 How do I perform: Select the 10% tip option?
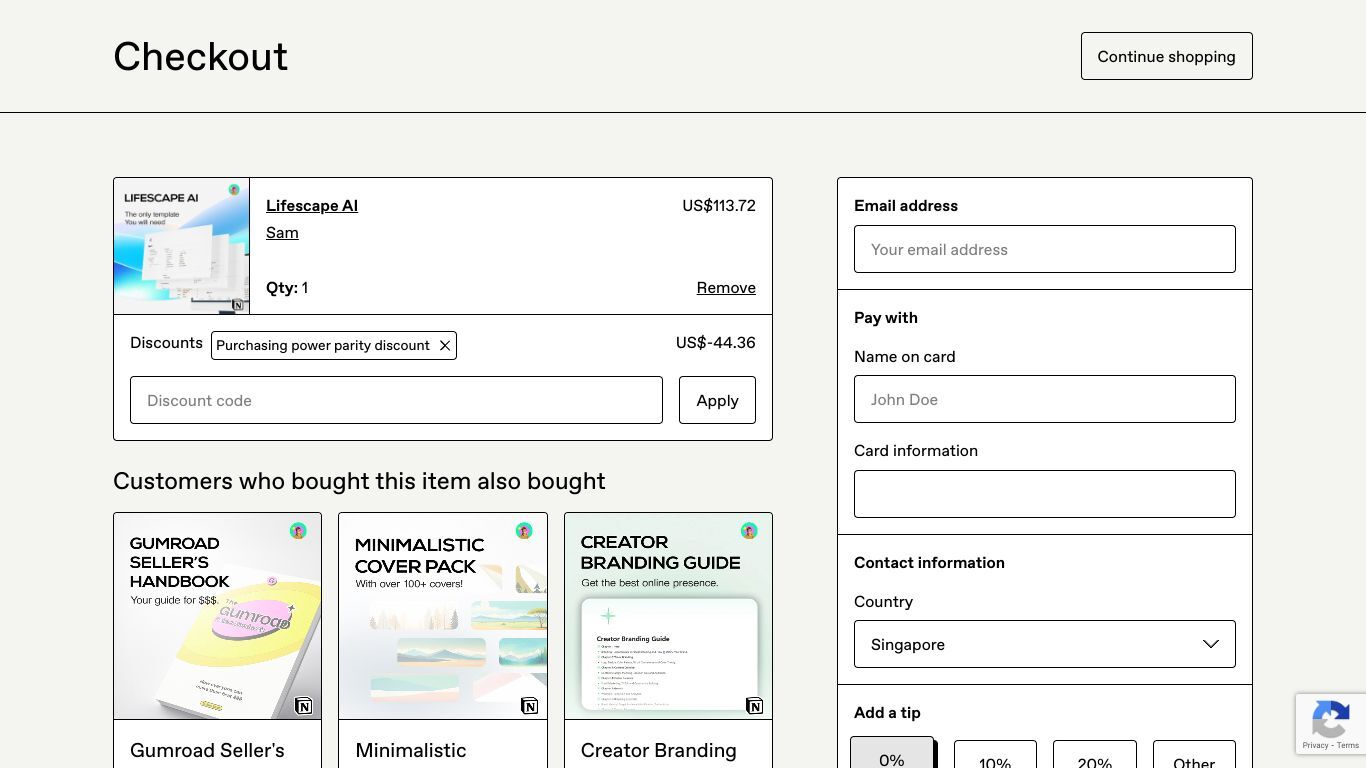[x=995, y=756]
